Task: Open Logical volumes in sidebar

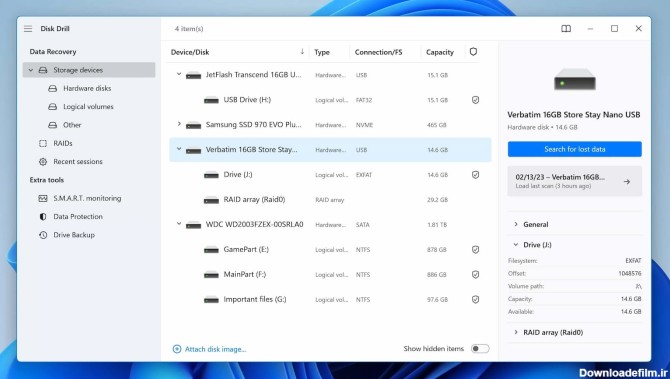Action: tap(88, 107)
